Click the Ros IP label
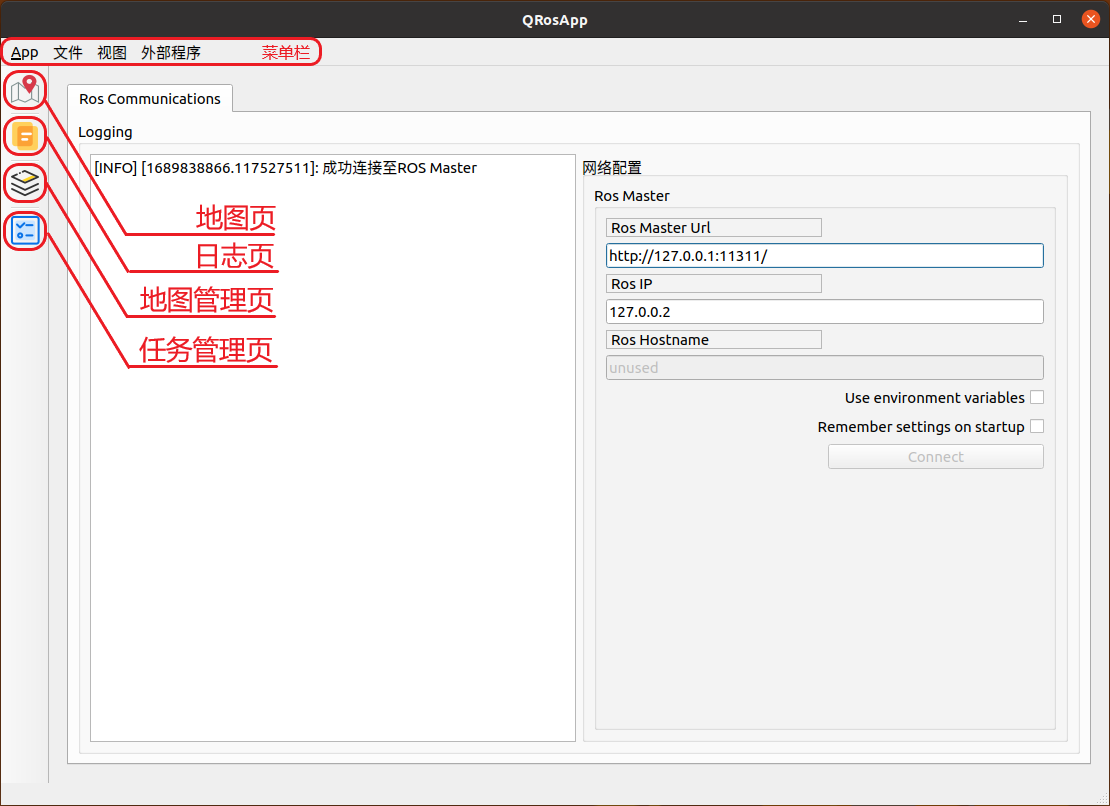 (x=714, y=284)
